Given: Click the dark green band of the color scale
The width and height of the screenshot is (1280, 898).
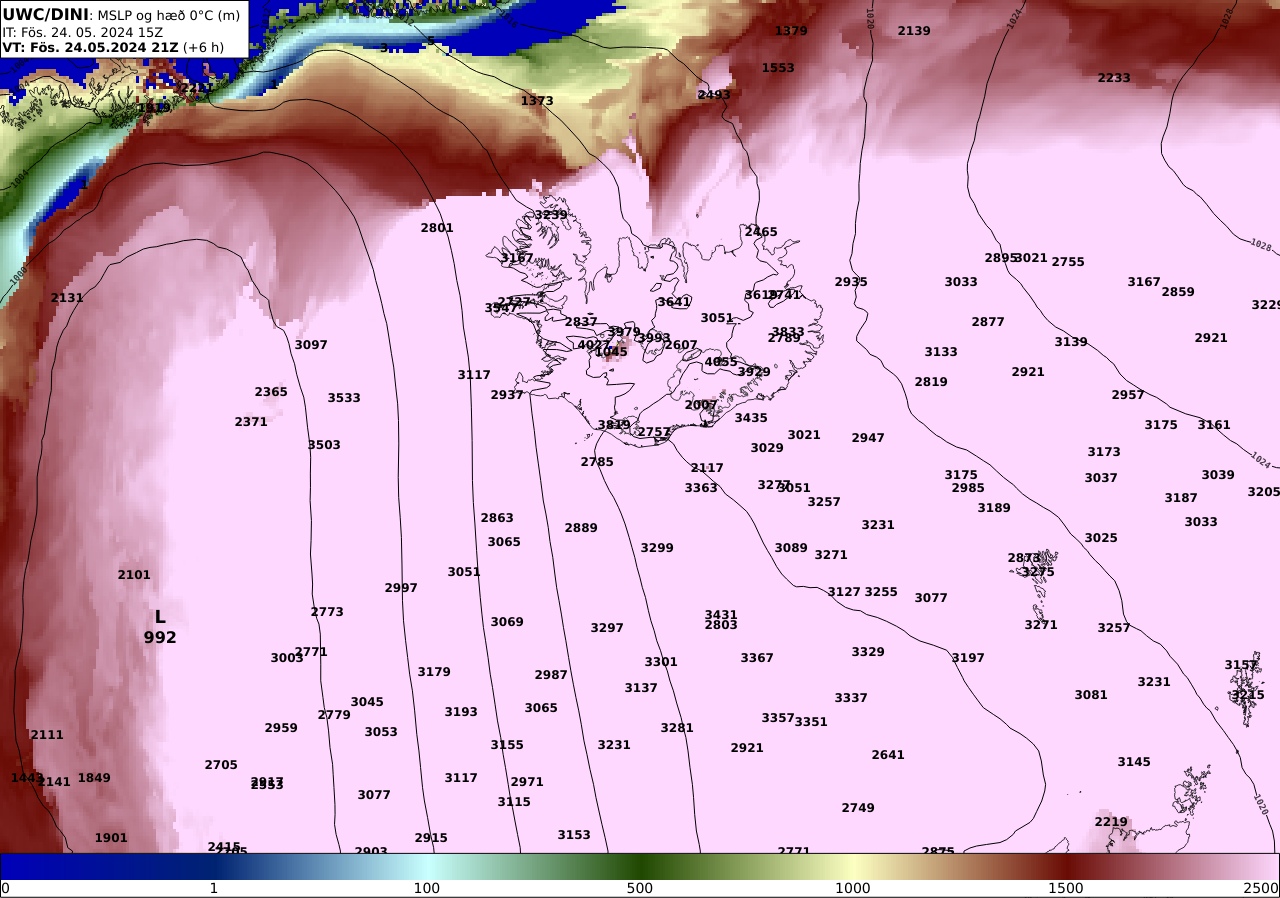Looking at the screenshot, I should coord(640,866).
